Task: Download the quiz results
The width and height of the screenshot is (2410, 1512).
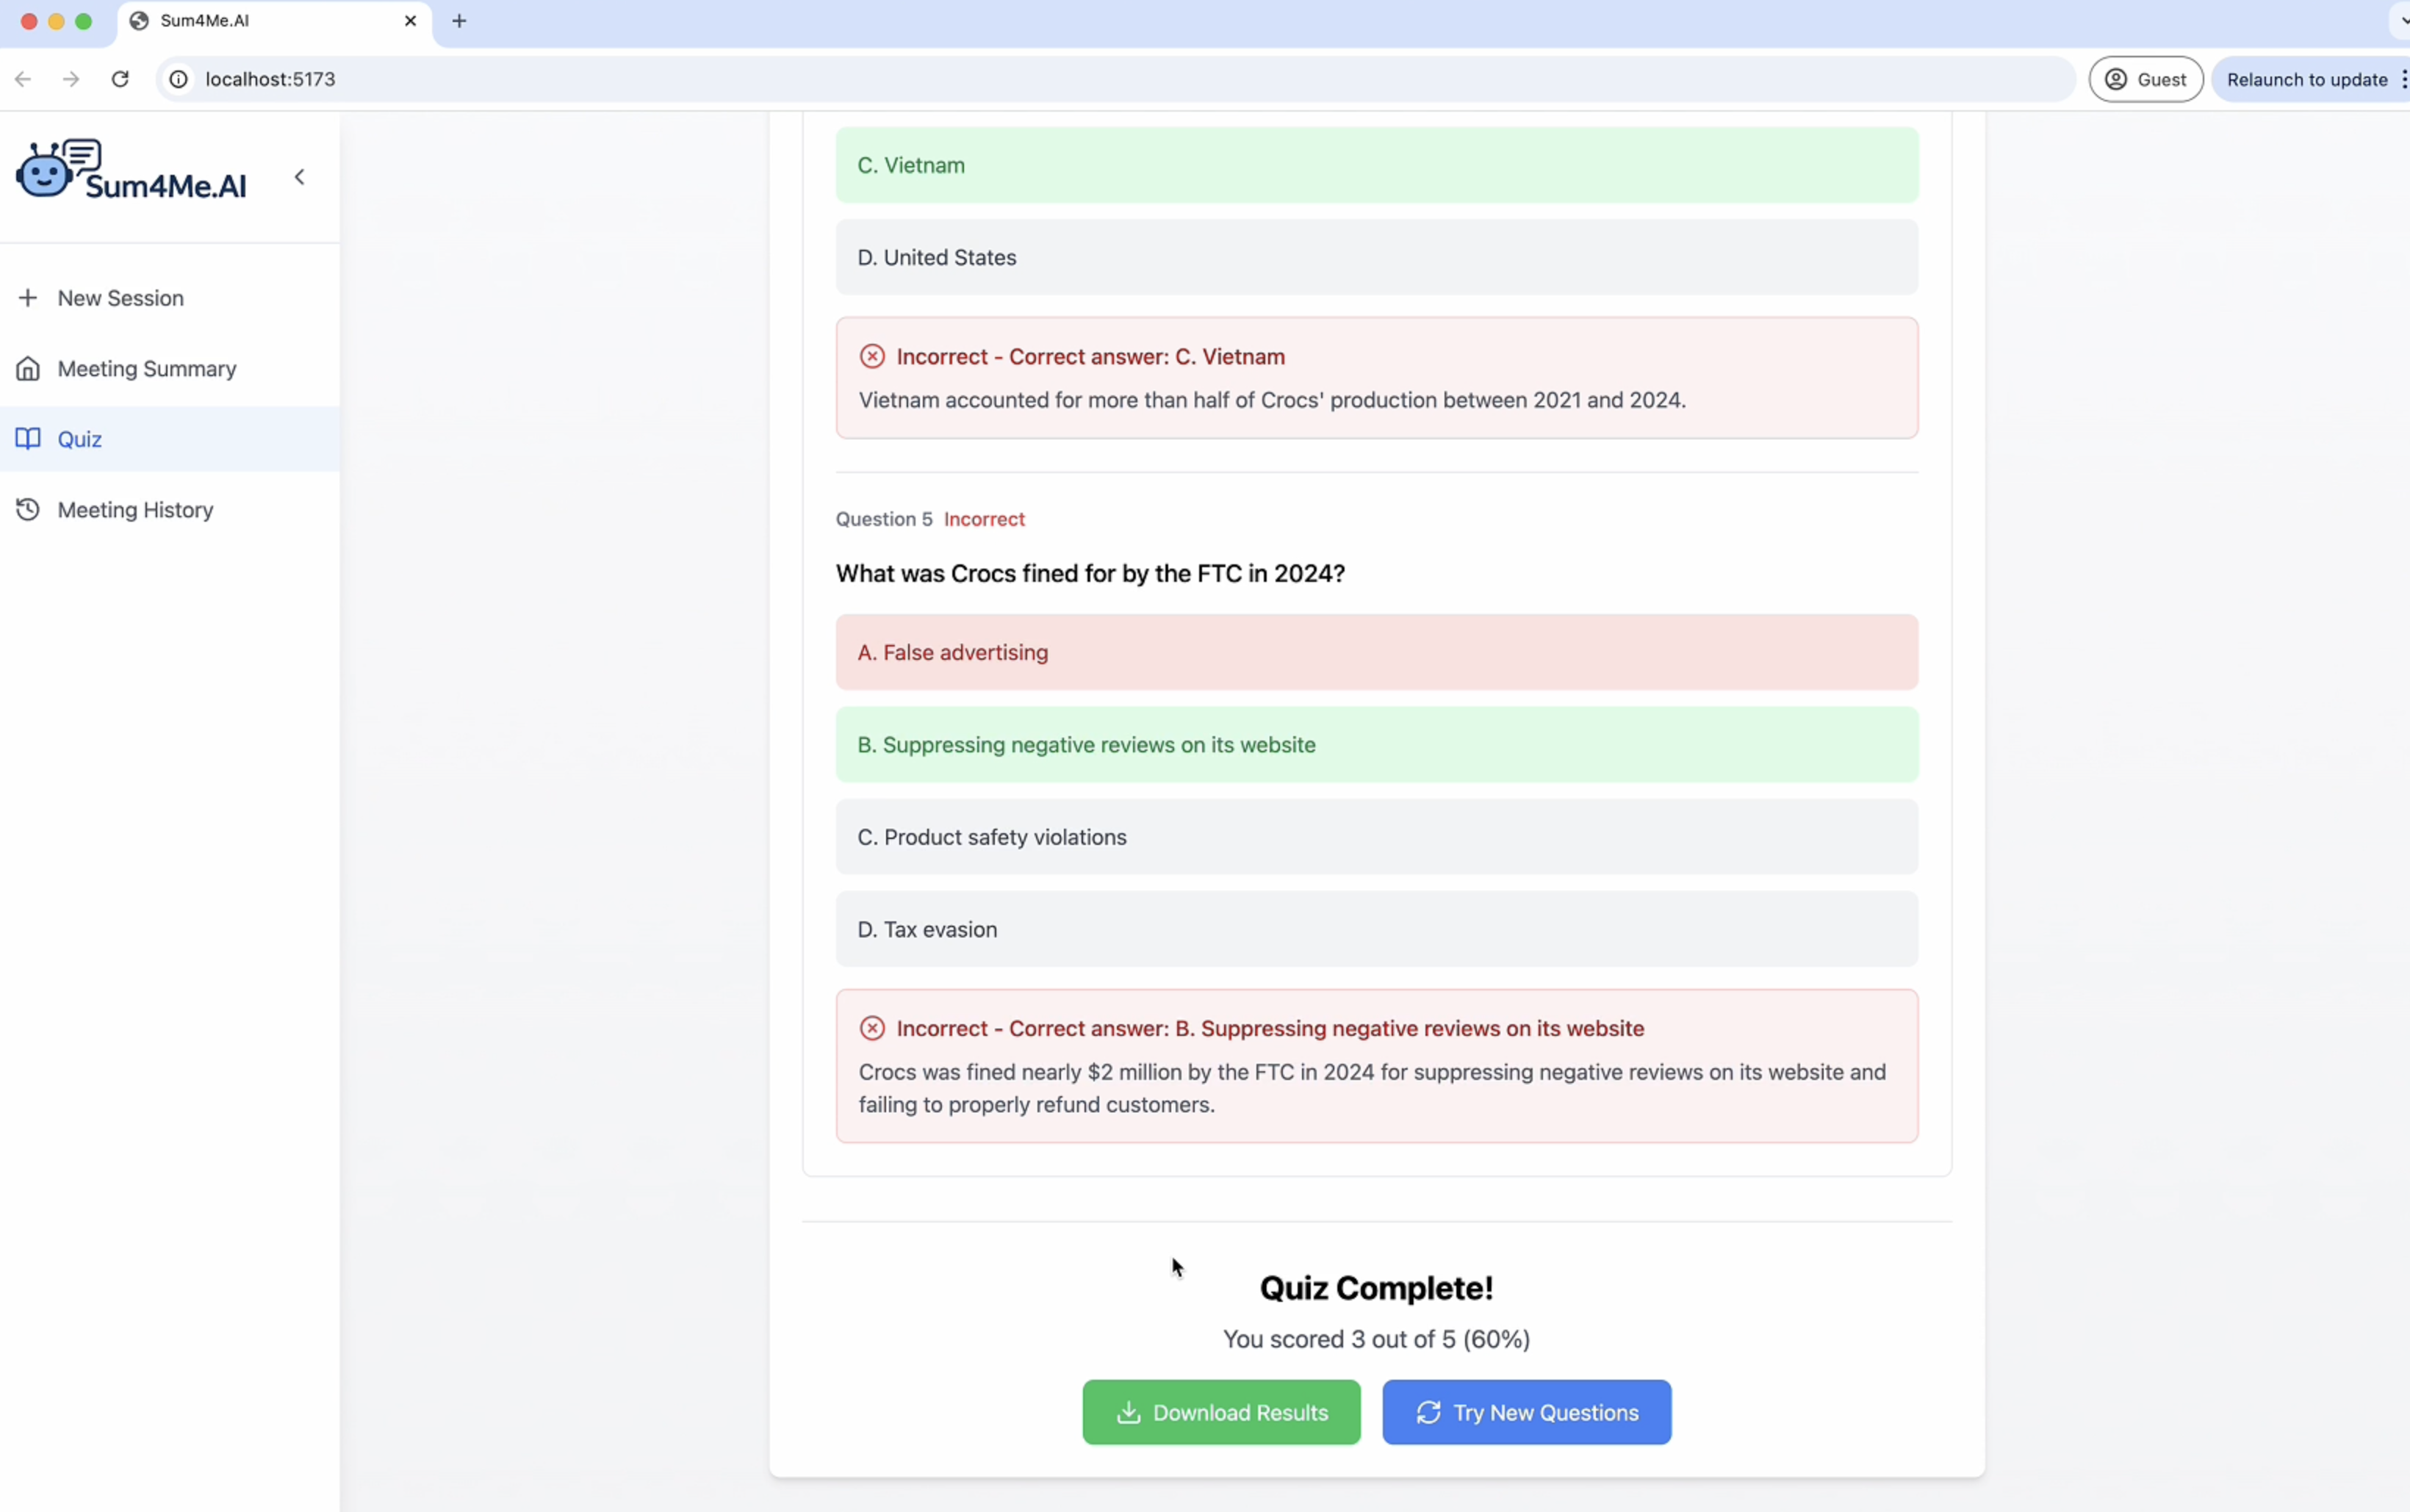Action: click(x=1220, y=1412)
